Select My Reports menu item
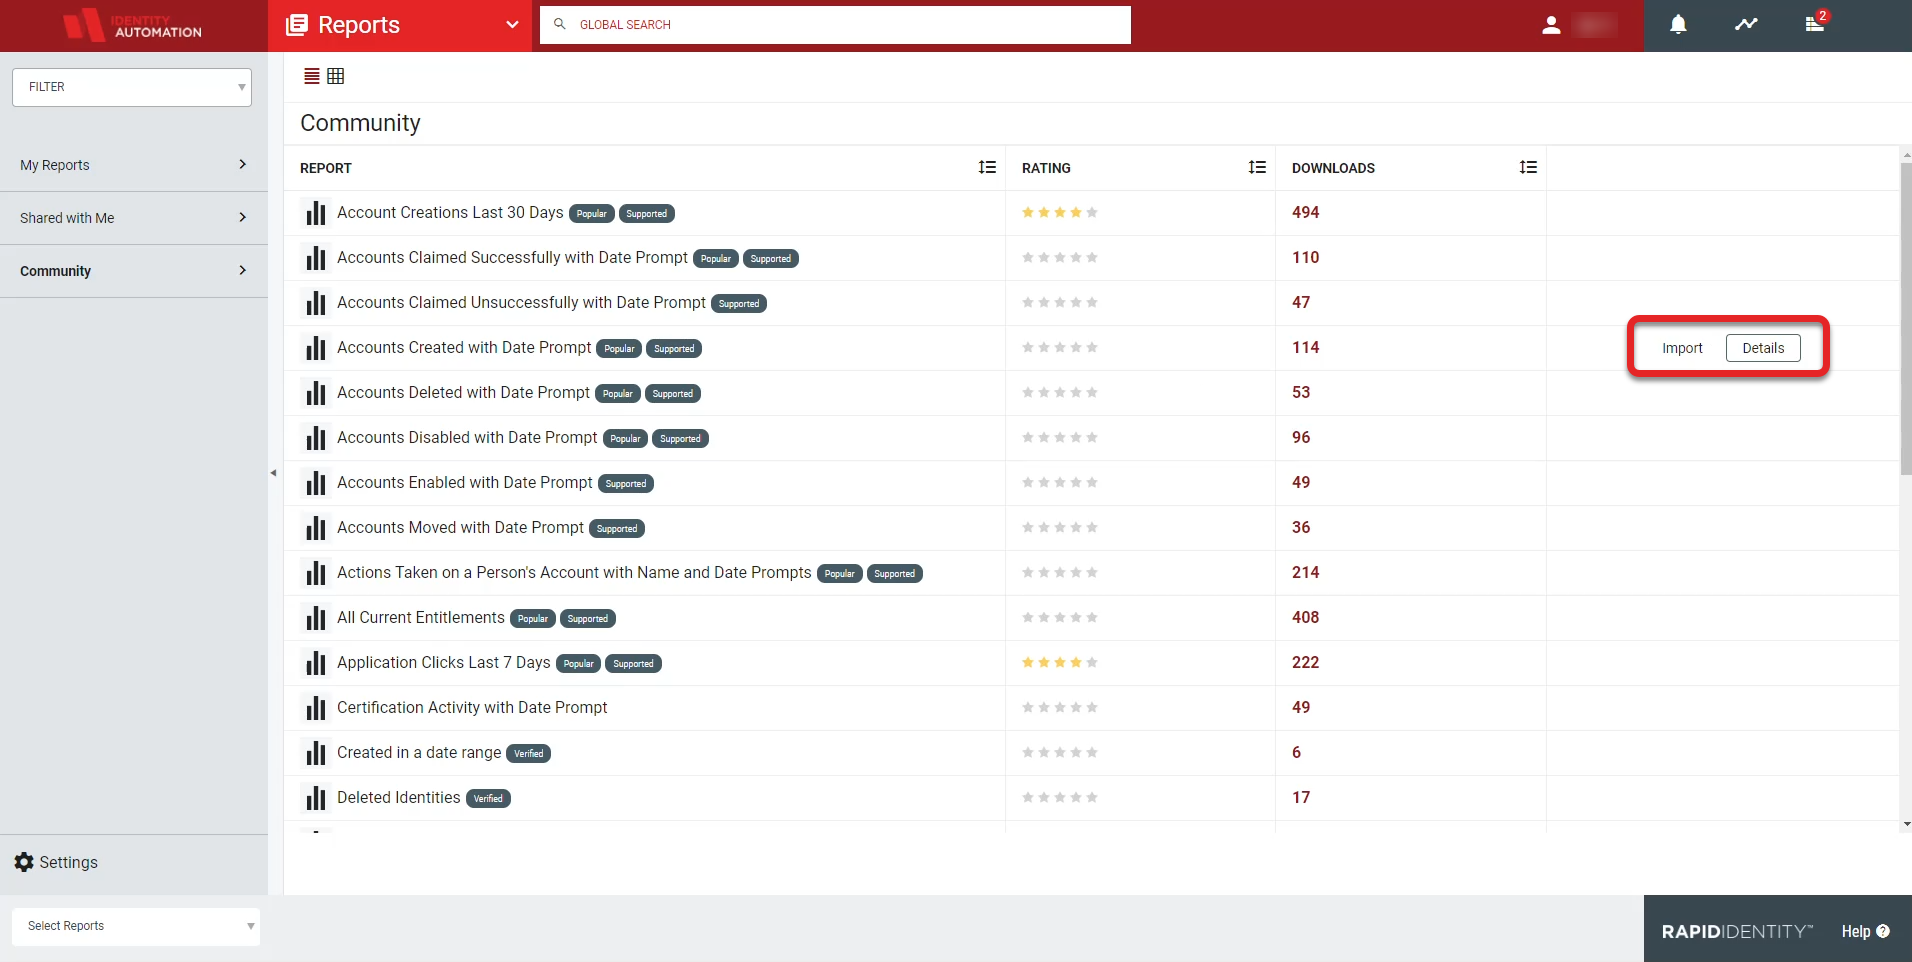This screenshot has width=1912, height=962. coord(134,165)
